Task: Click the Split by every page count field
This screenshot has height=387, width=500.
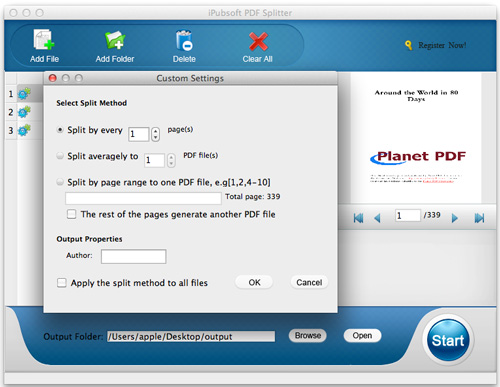Action: (138, 134)
